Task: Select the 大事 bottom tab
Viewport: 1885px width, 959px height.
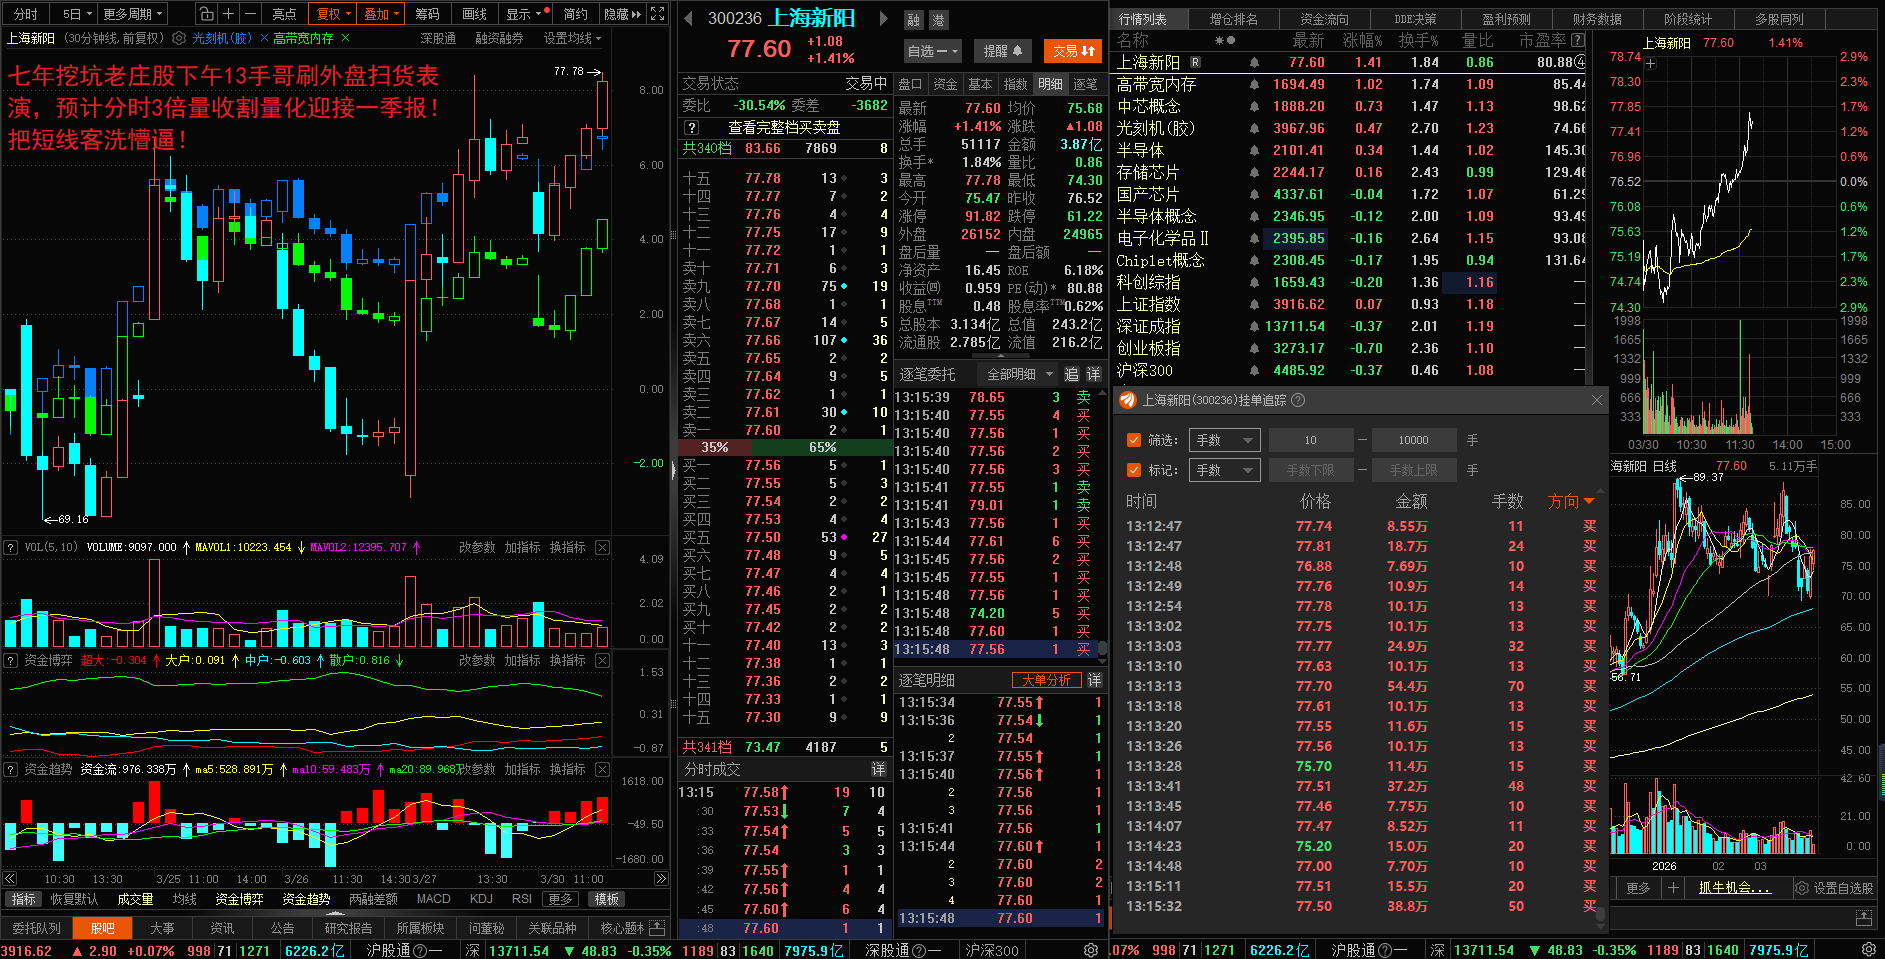Action: point(162,928)
